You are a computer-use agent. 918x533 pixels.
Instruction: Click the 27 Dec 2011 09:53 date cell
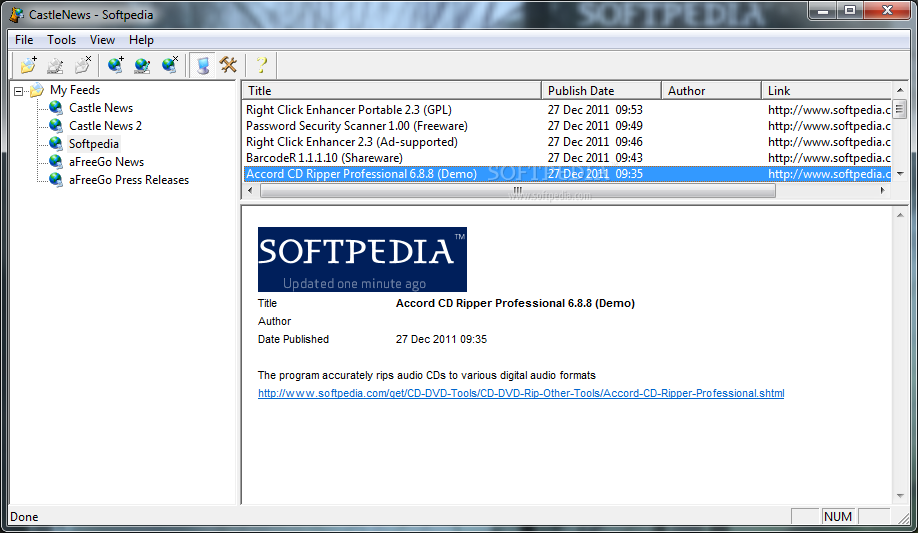(x=595, y=110)
